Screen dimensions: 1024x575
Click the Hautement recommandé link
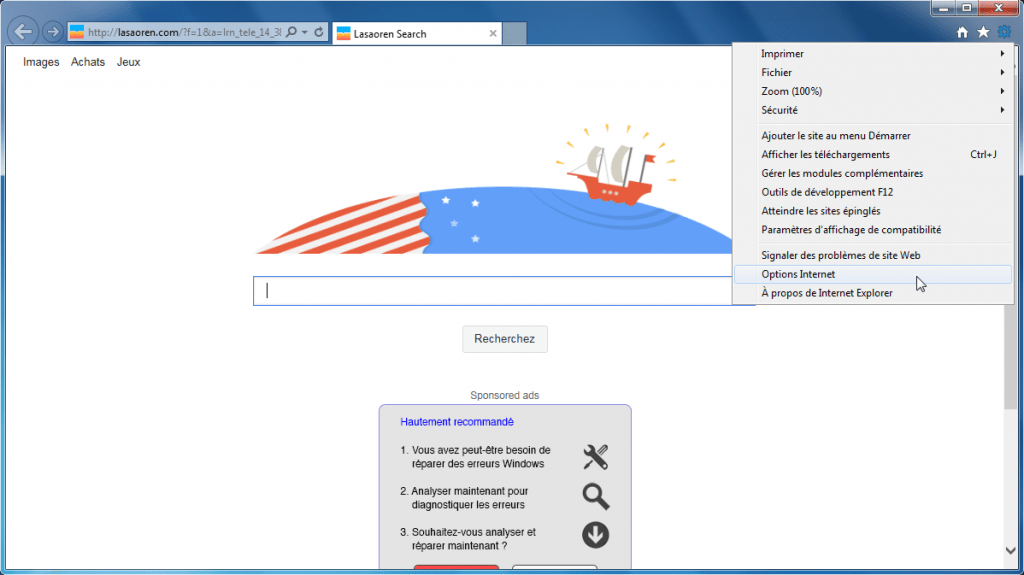pyautogui.click(x=457, y=422)
